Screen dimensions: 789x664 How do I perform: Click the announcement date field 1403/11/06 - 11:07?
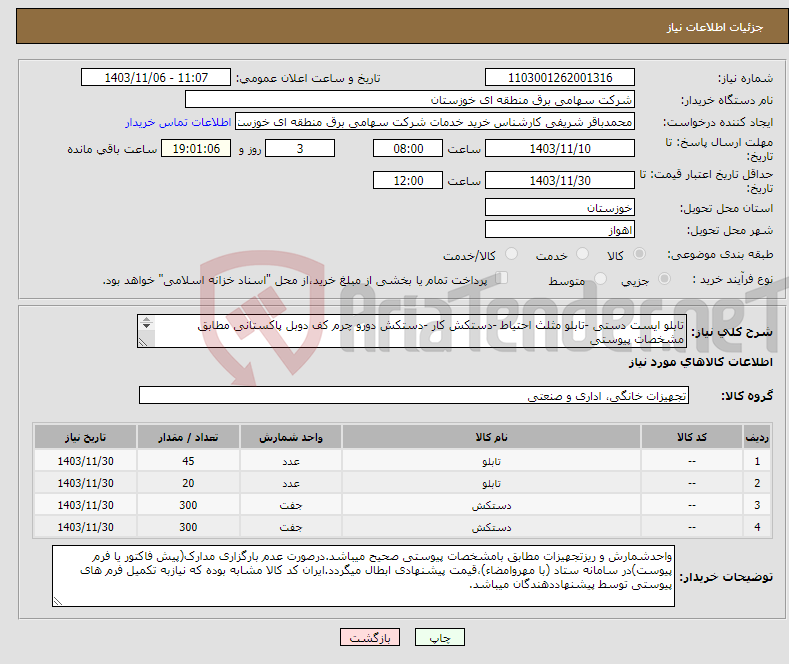tap(156, 77)
